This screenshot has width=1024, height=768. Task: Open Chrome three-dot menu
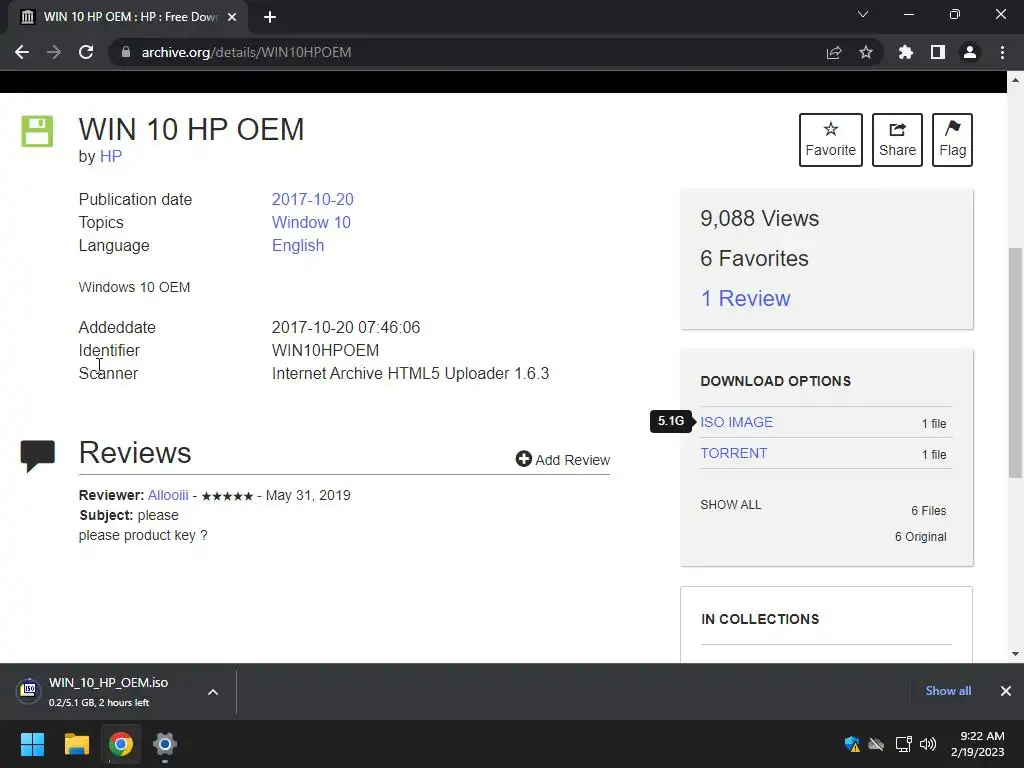point(1002,52)
